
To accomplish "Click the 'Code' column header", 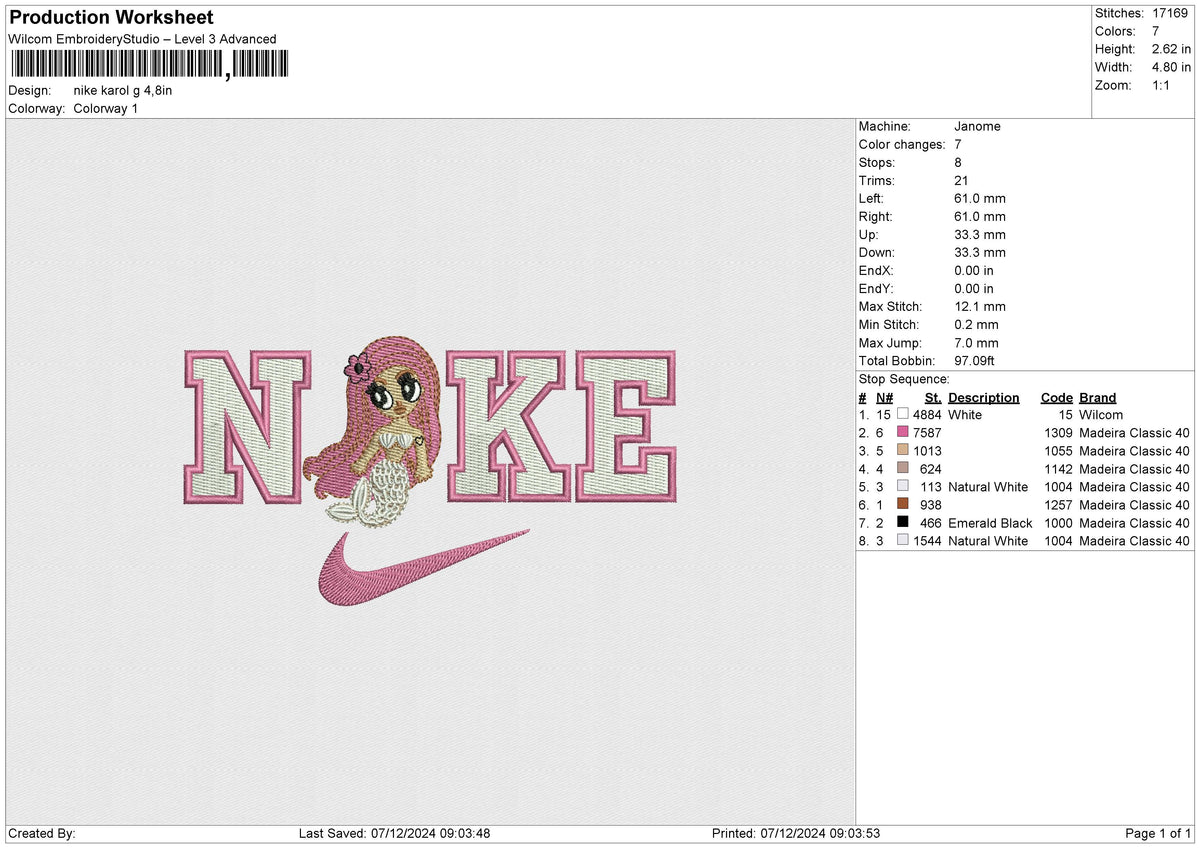I will (x=1057, y=397).
